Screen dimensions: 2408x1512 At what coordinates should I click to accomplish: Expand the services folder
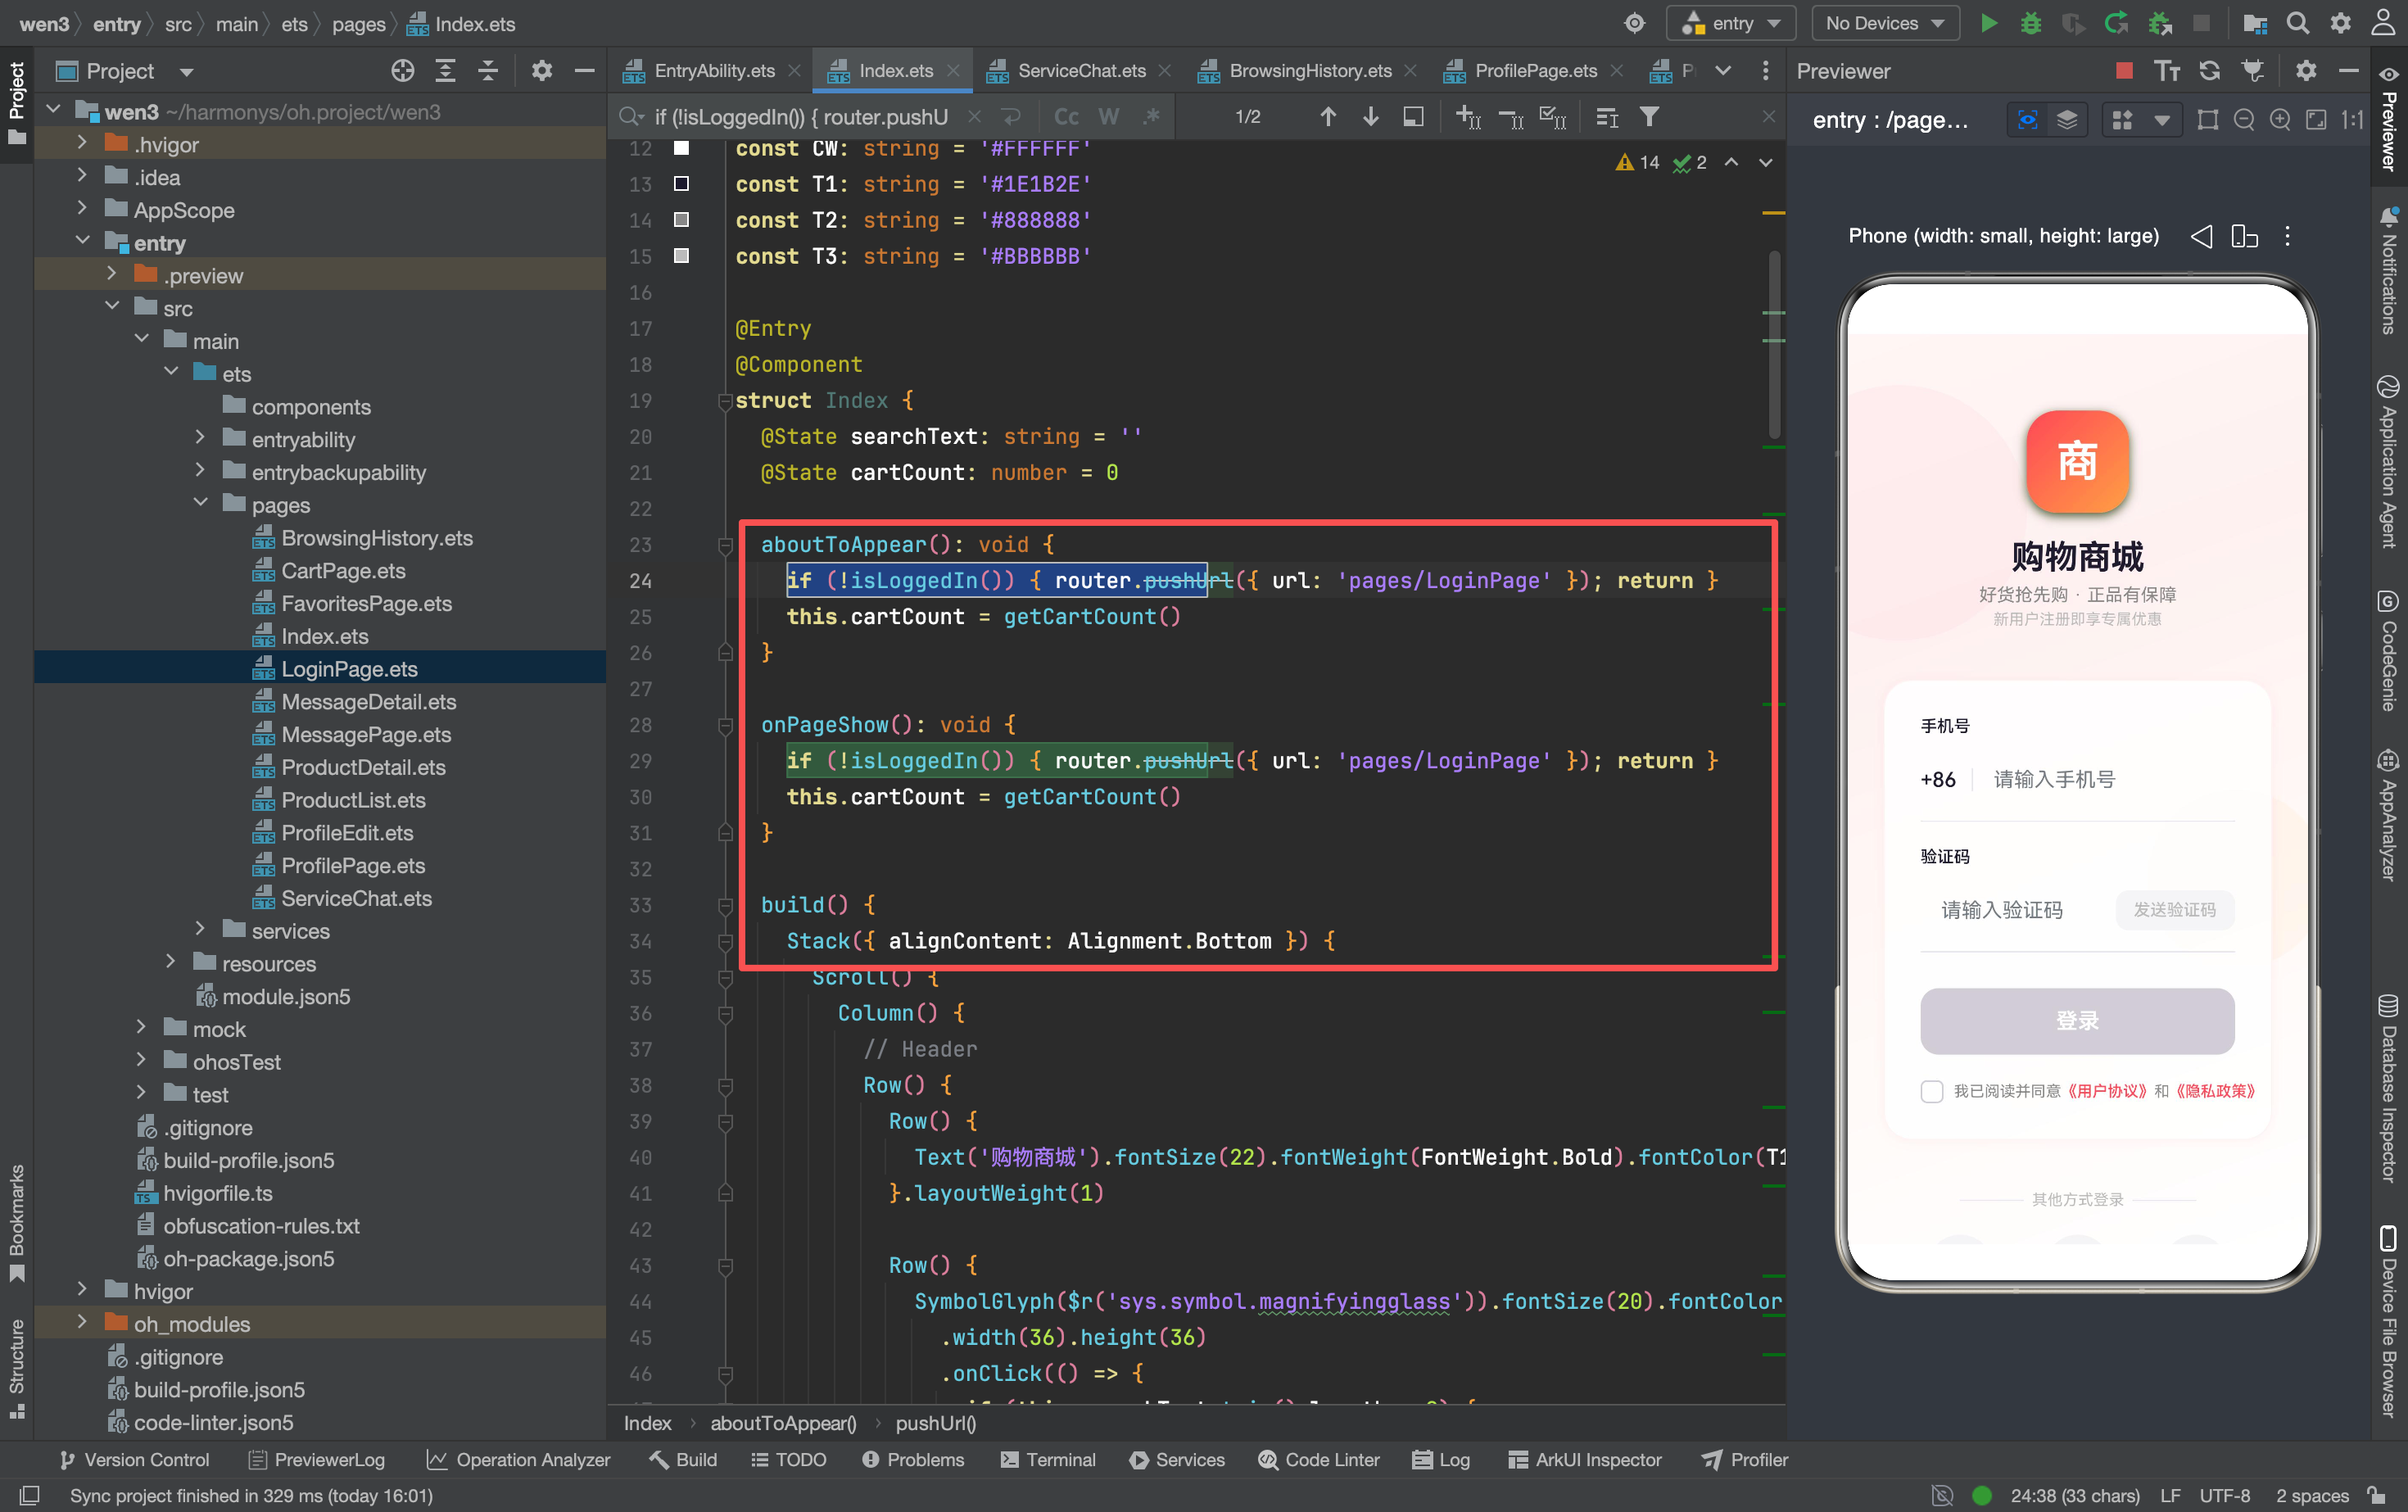pyautogui.click(x=200, y=930)
